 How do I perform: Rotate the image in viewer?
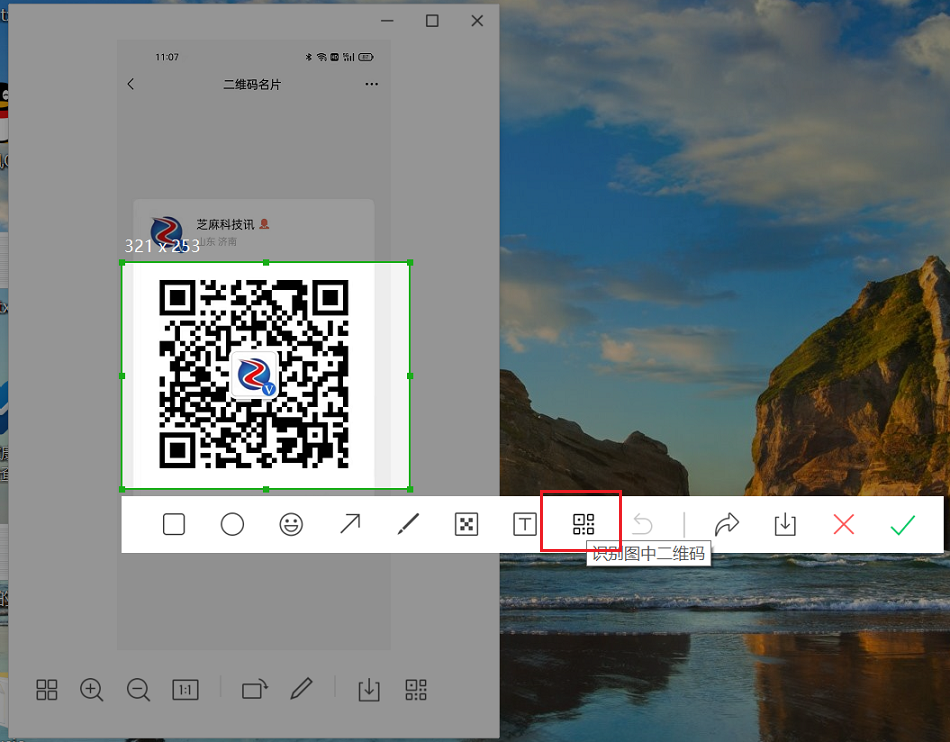[254, 689]
